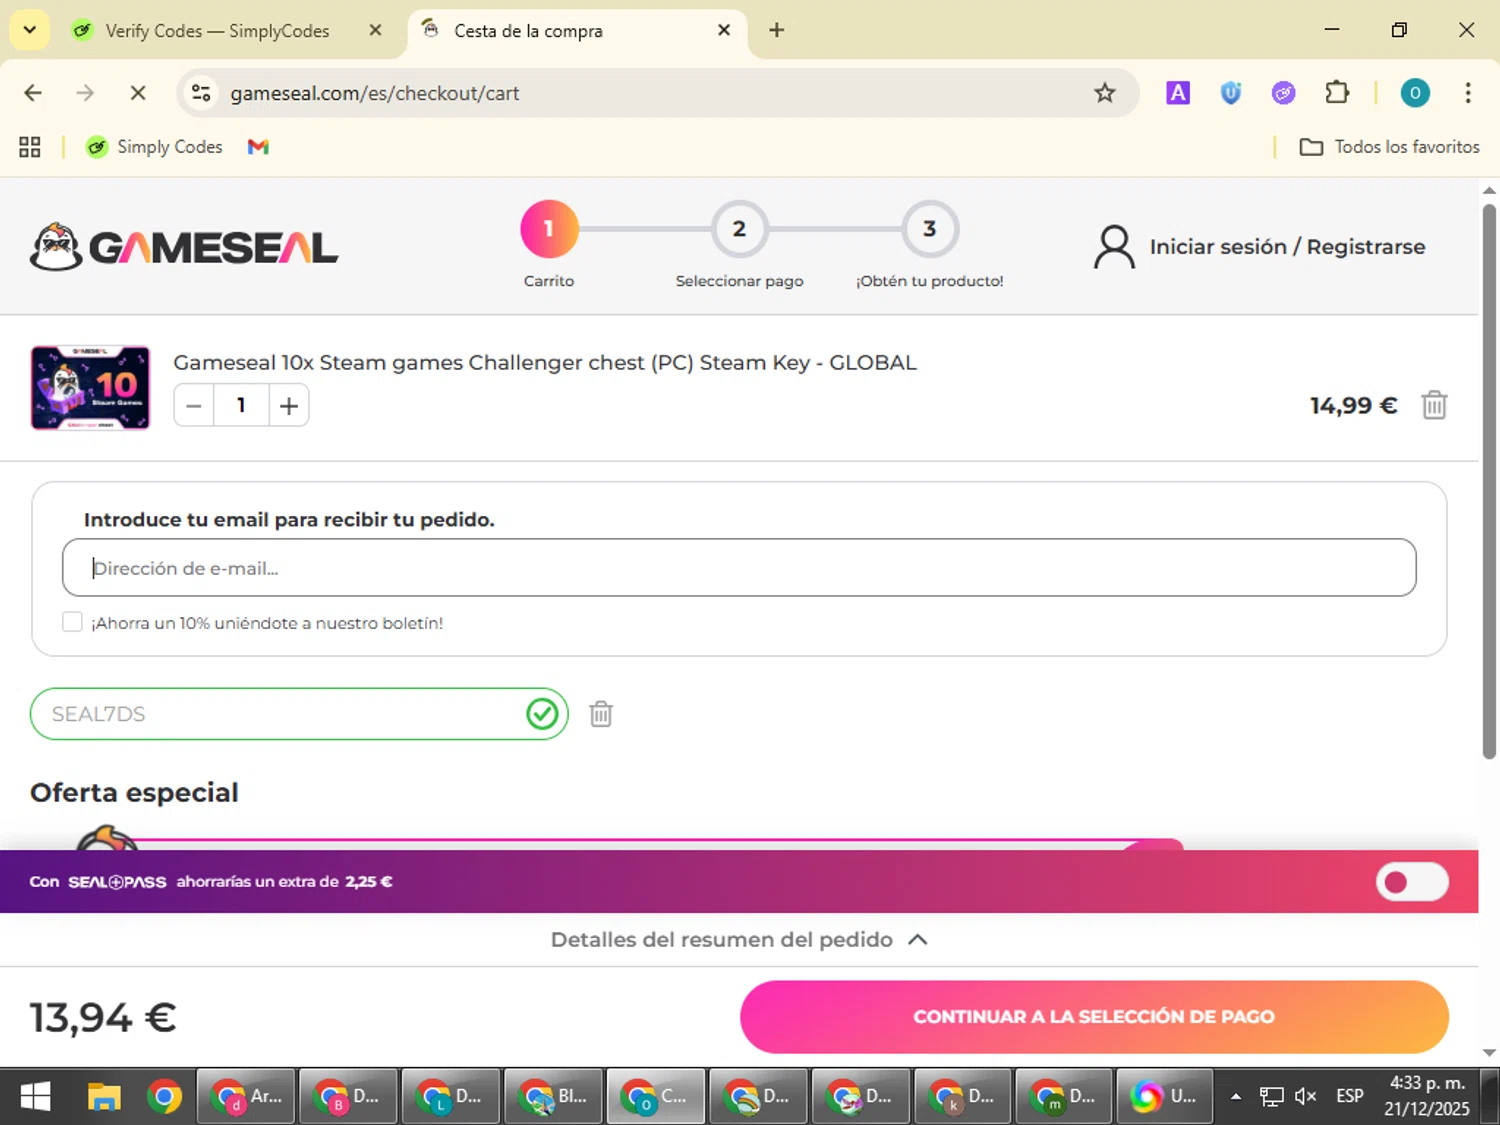
Task: Click the quantity field showing 1
Action: tap(241, 406)
